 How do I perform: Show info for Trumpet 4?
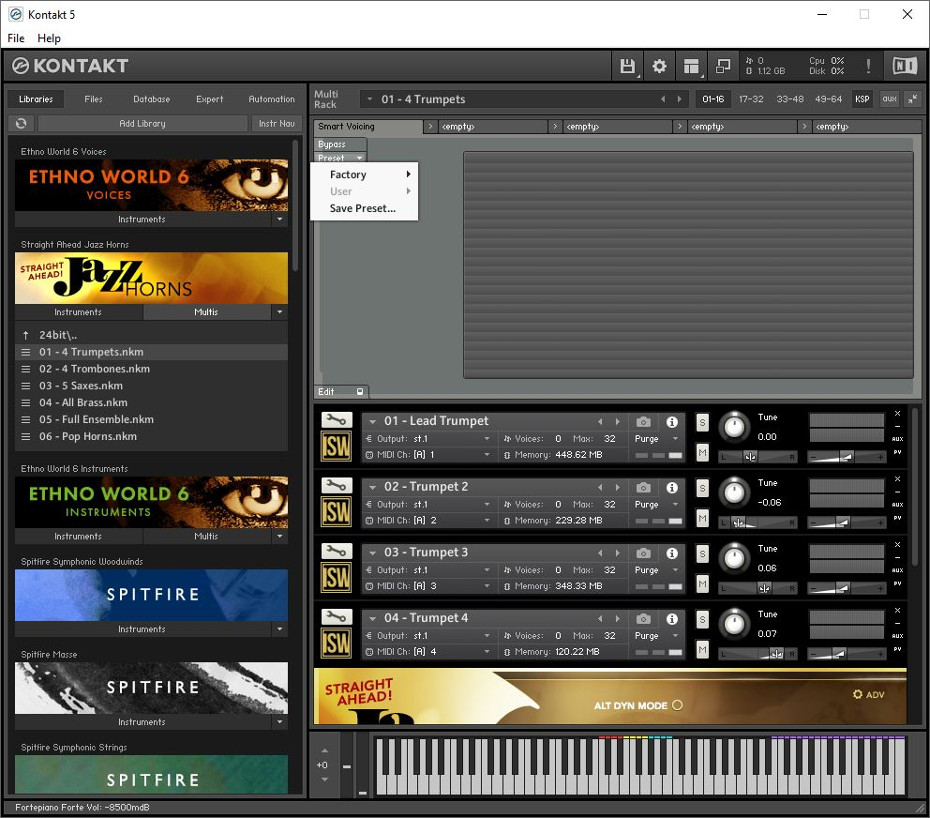tap(672, 619)
